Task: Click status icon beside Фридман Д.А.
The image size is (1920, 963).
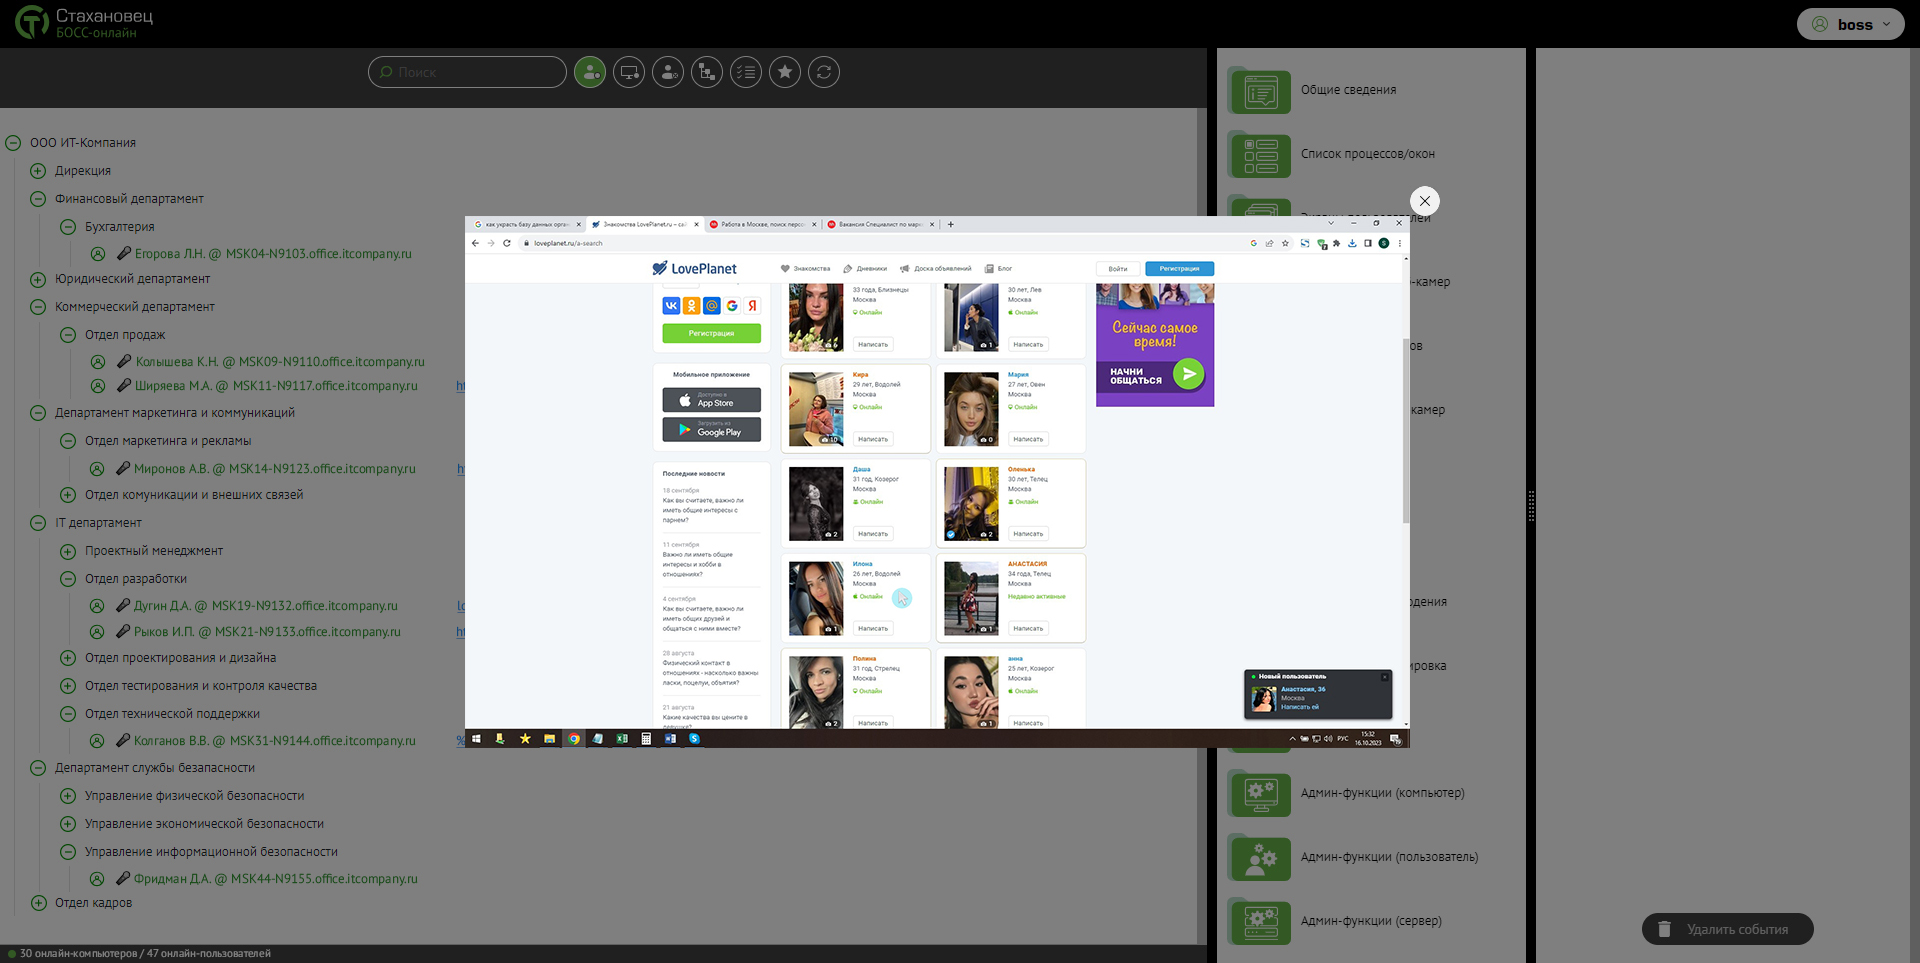Action: 97,879
